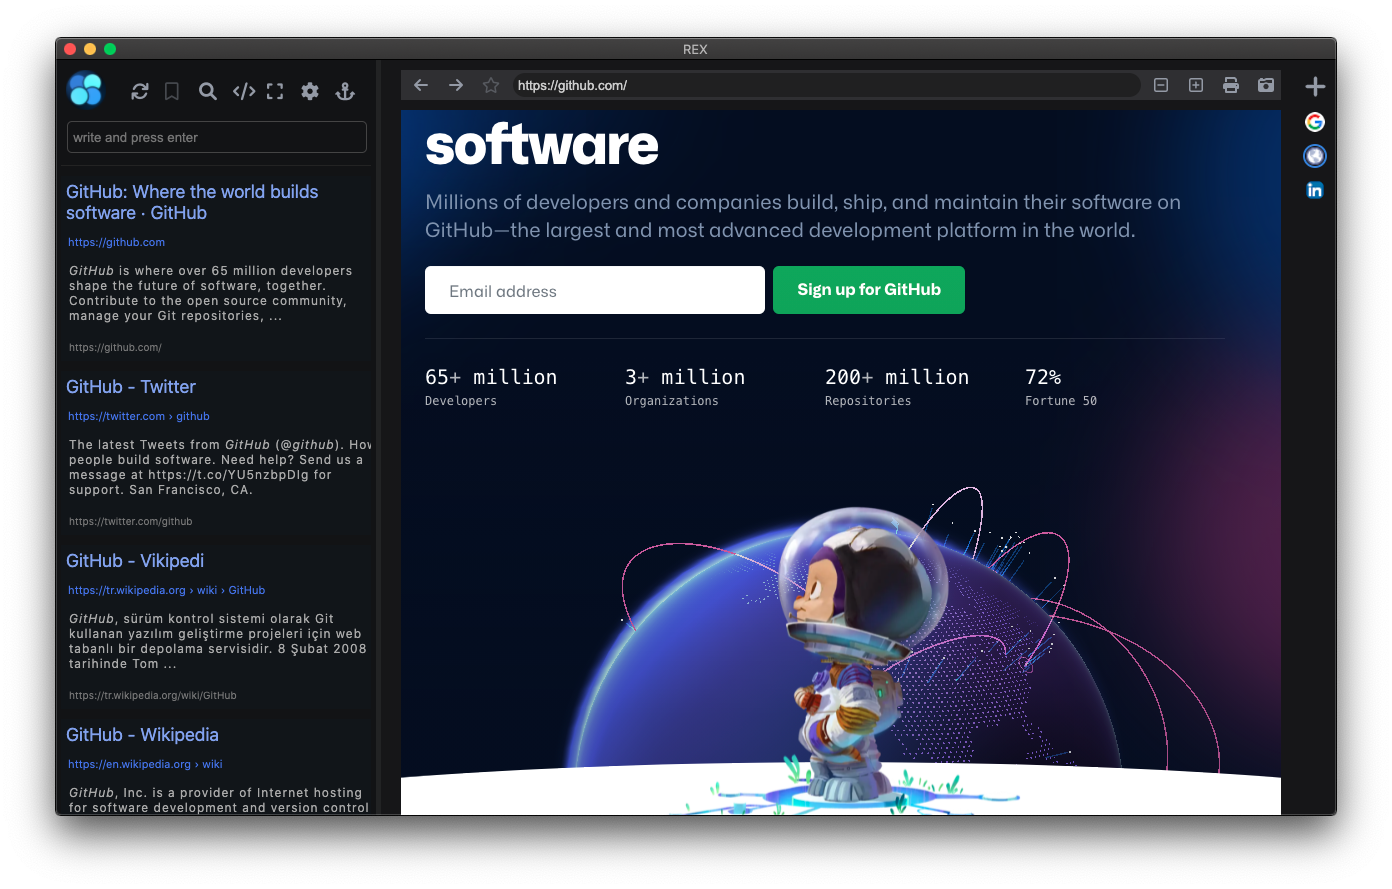1392x889 pixels.
Task: Click the en.wikipedia.org › wiki link
Action: 145,764
